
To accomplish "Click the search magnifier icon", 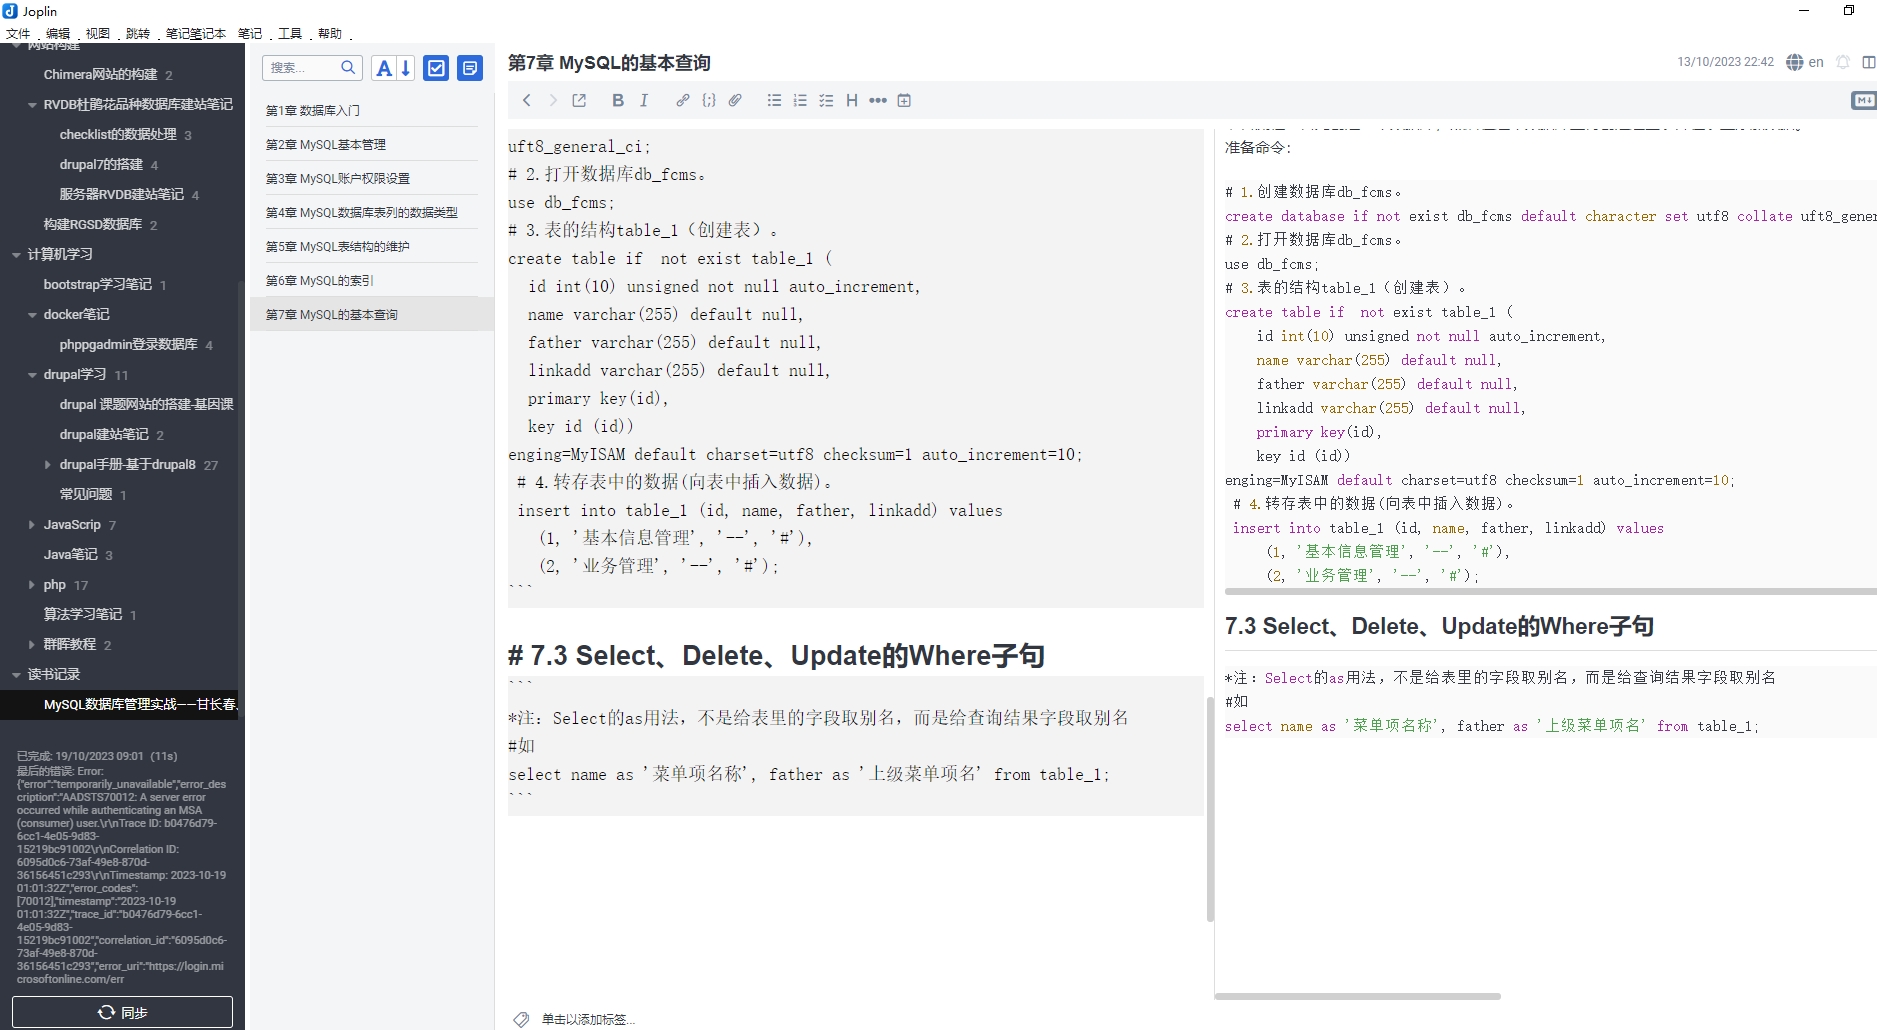I will click(x=348, y=68).
